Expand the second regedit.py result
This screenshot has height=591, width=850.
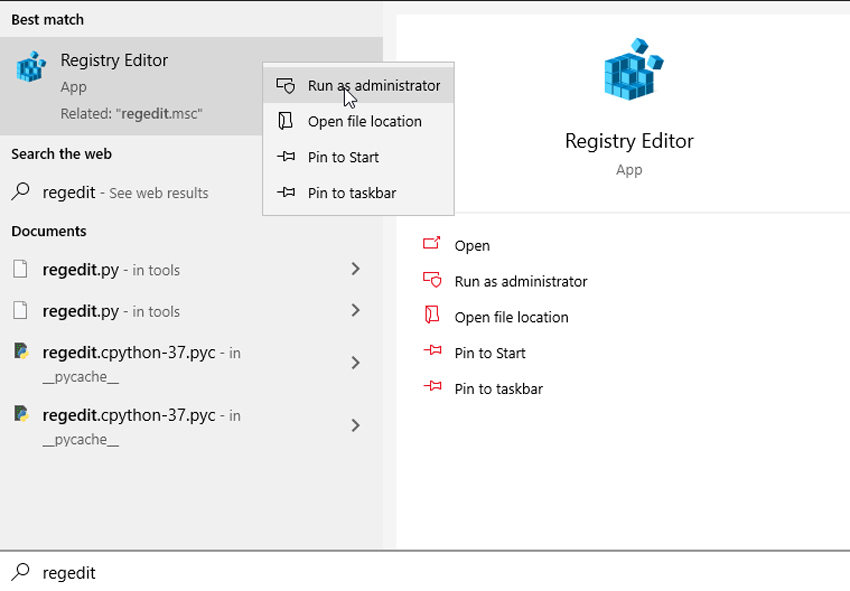pyautogui.click(x=355, y=311)
